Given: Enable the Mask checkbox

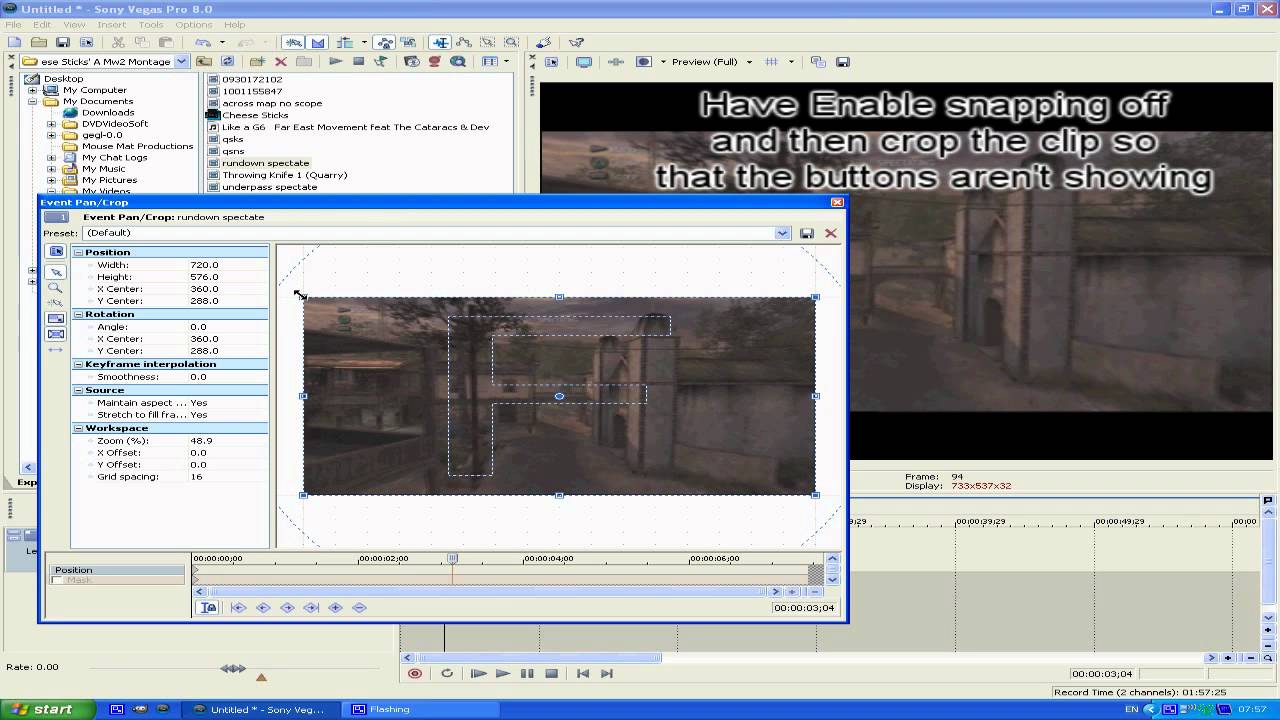Looking at the screenshot, I should (x=57, y=580).
